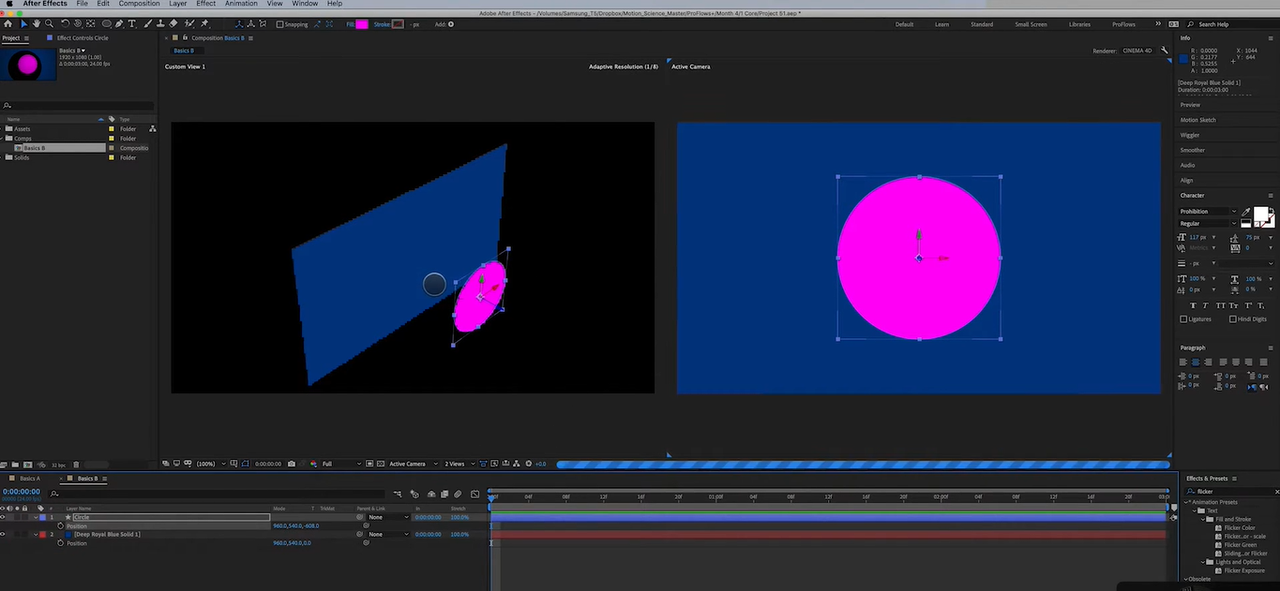Select the Ellipse shape tool
This screenshot has height=591, width=1280.
(107, 23)
